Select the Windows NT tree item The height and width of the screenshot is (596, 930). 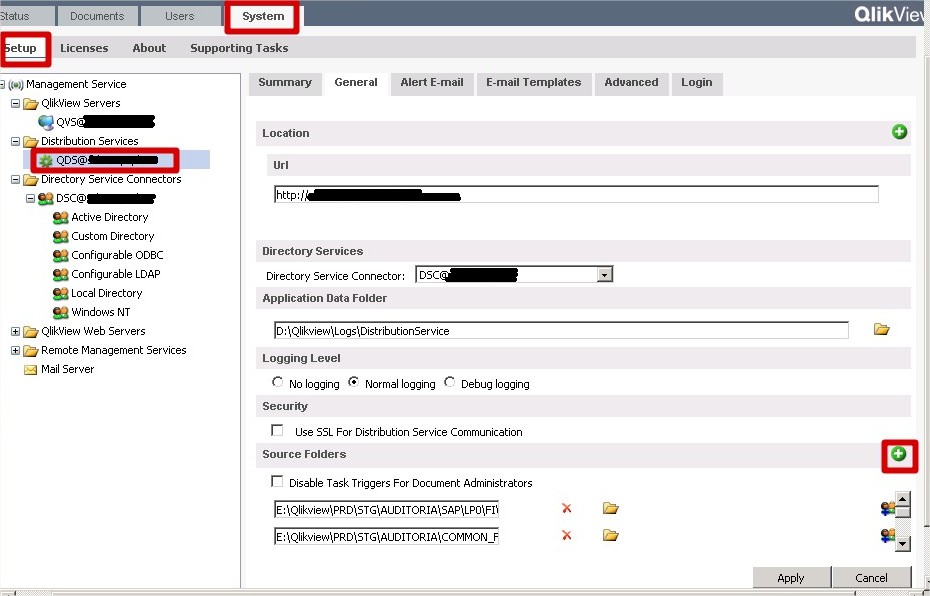(x=101, y=312)
